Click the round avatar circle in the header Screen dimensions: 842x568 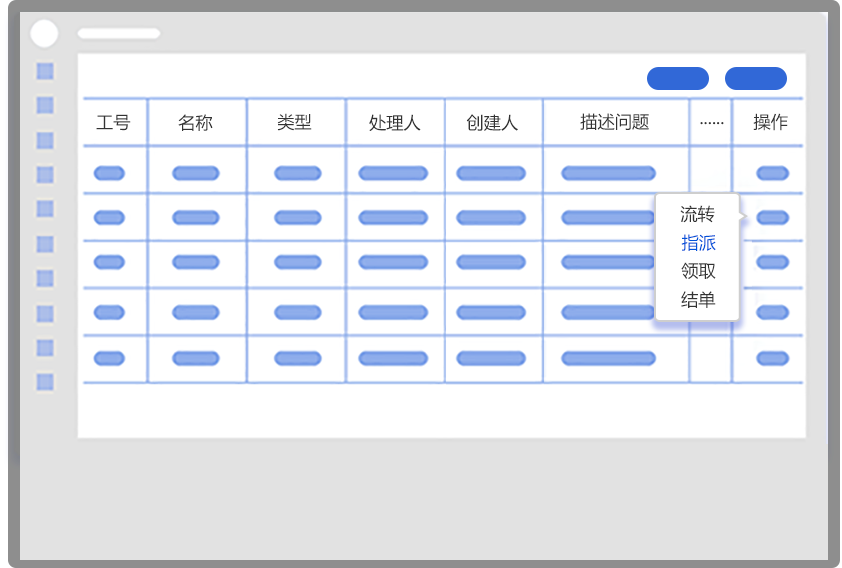(x=44, y=34)
